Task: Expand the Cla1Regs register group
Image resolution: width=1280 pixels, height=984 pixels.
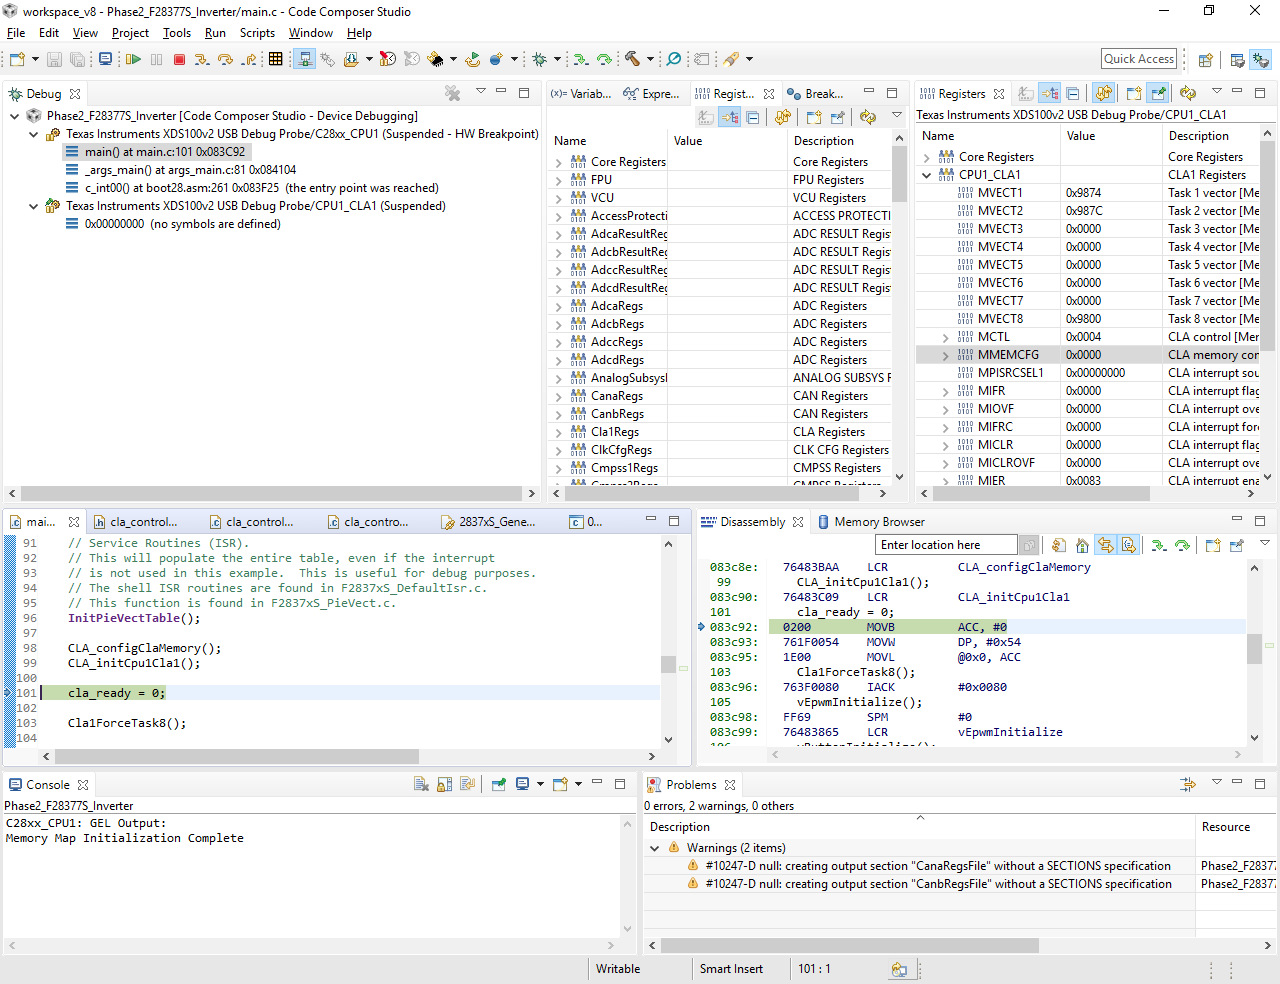Action: pyautogui.click(x=559, y=433)
